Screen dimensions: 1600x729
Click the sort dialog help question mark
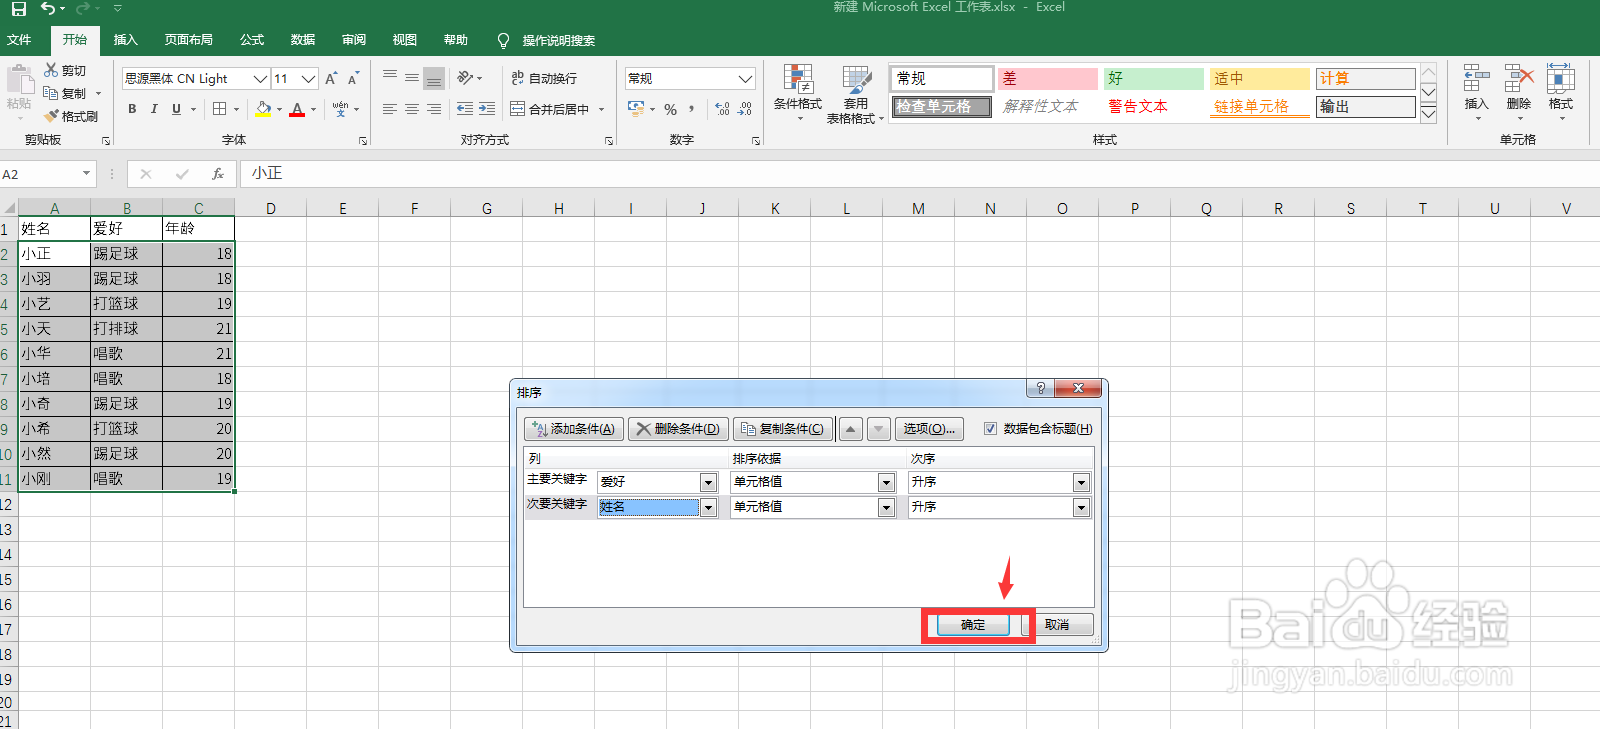[x=1040, y=388]
